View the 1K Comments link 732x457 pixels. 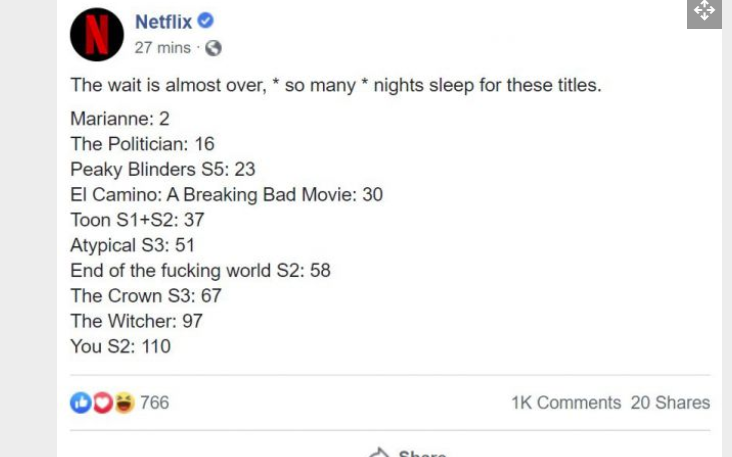(x=566, y=402)
